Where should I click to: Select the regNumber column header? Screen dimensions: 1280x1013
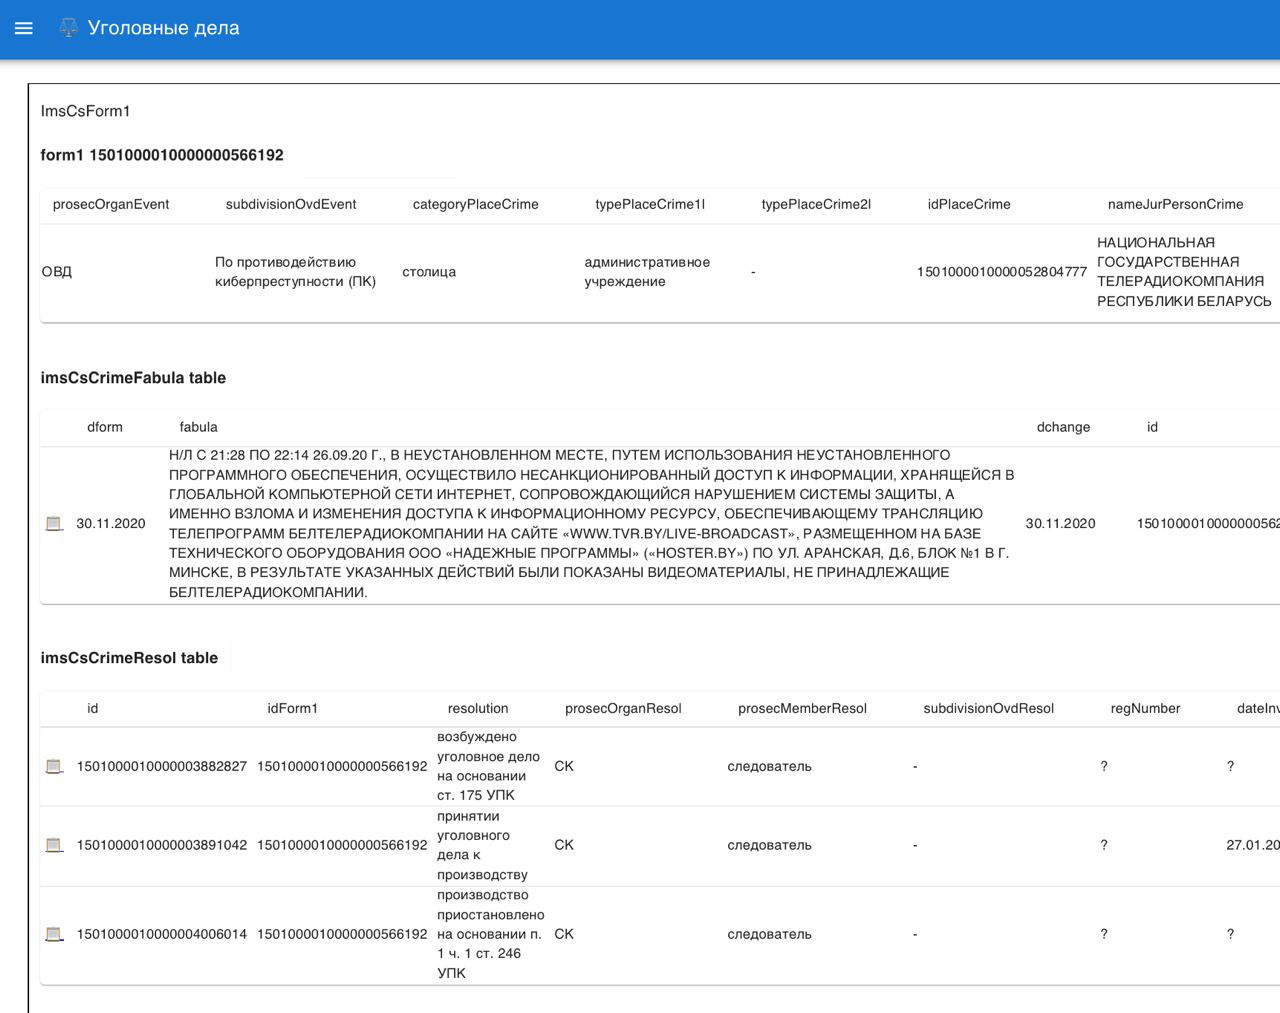(x=1145, y=708)
